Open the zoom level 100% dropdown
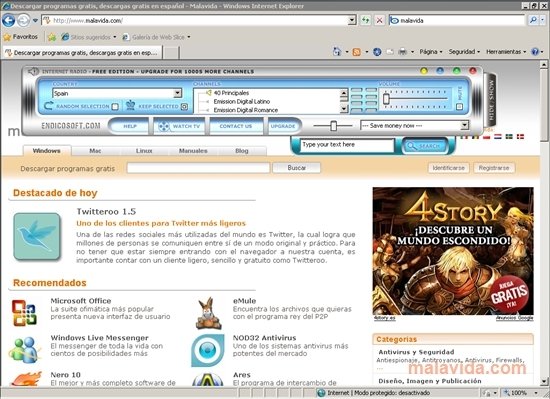This screenshot has width=550, height=399. point(536,393)
